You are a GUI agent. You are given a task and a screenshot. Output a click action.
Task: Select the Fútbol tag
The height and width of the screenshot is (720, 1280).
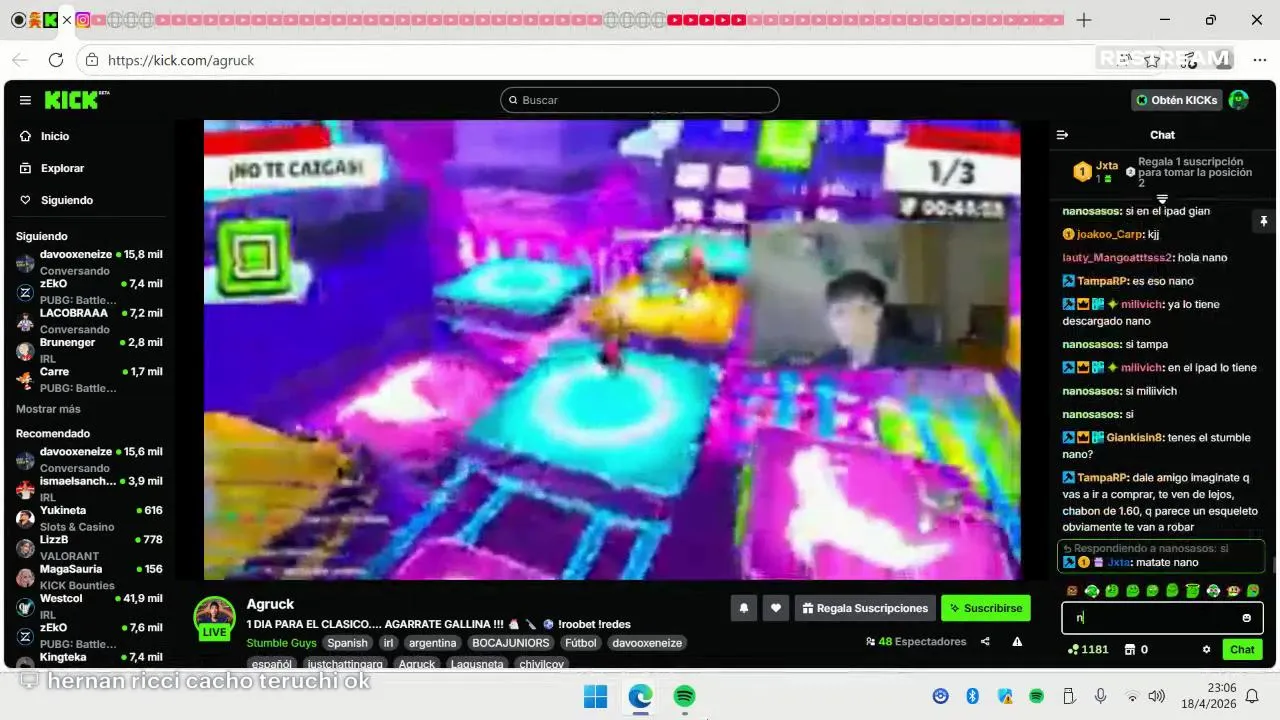(x=580, y=643)
